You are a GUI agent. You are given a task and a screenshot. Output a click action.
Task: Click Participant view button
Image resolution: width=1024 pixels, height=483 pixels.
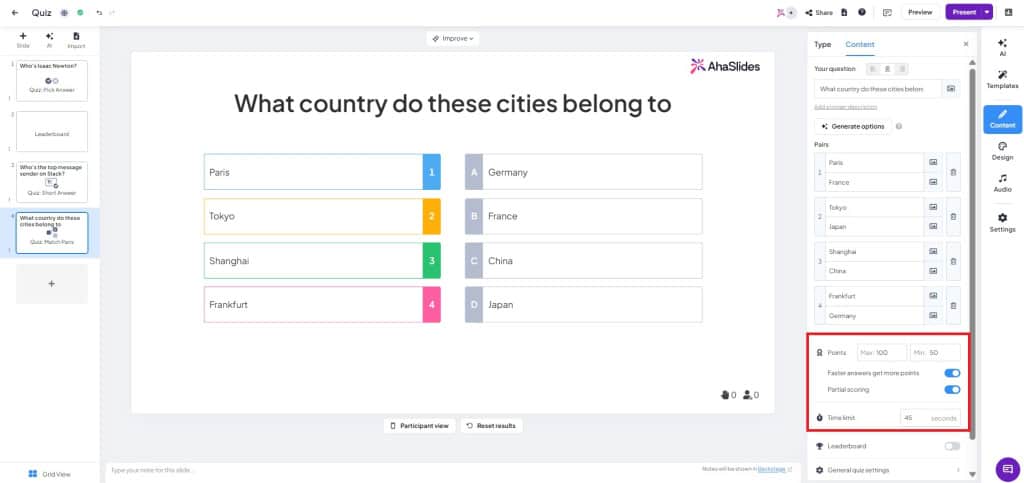(x=419, y=426)
